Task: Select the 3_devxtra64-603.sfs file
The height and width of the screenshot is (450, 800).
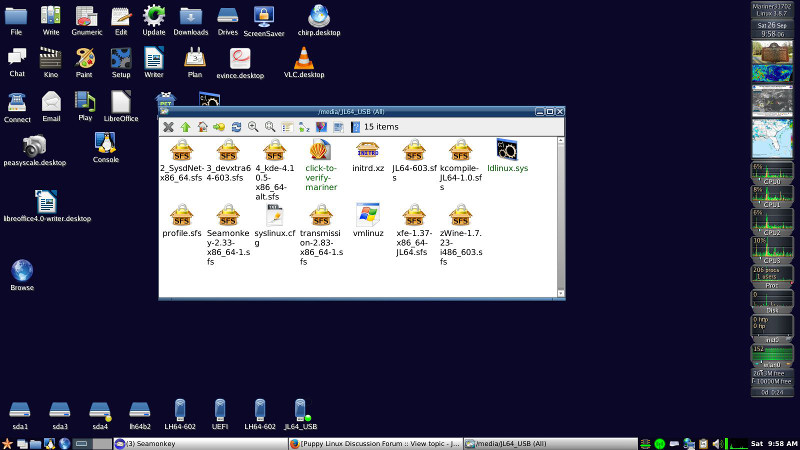Action: tap(228, 161)
